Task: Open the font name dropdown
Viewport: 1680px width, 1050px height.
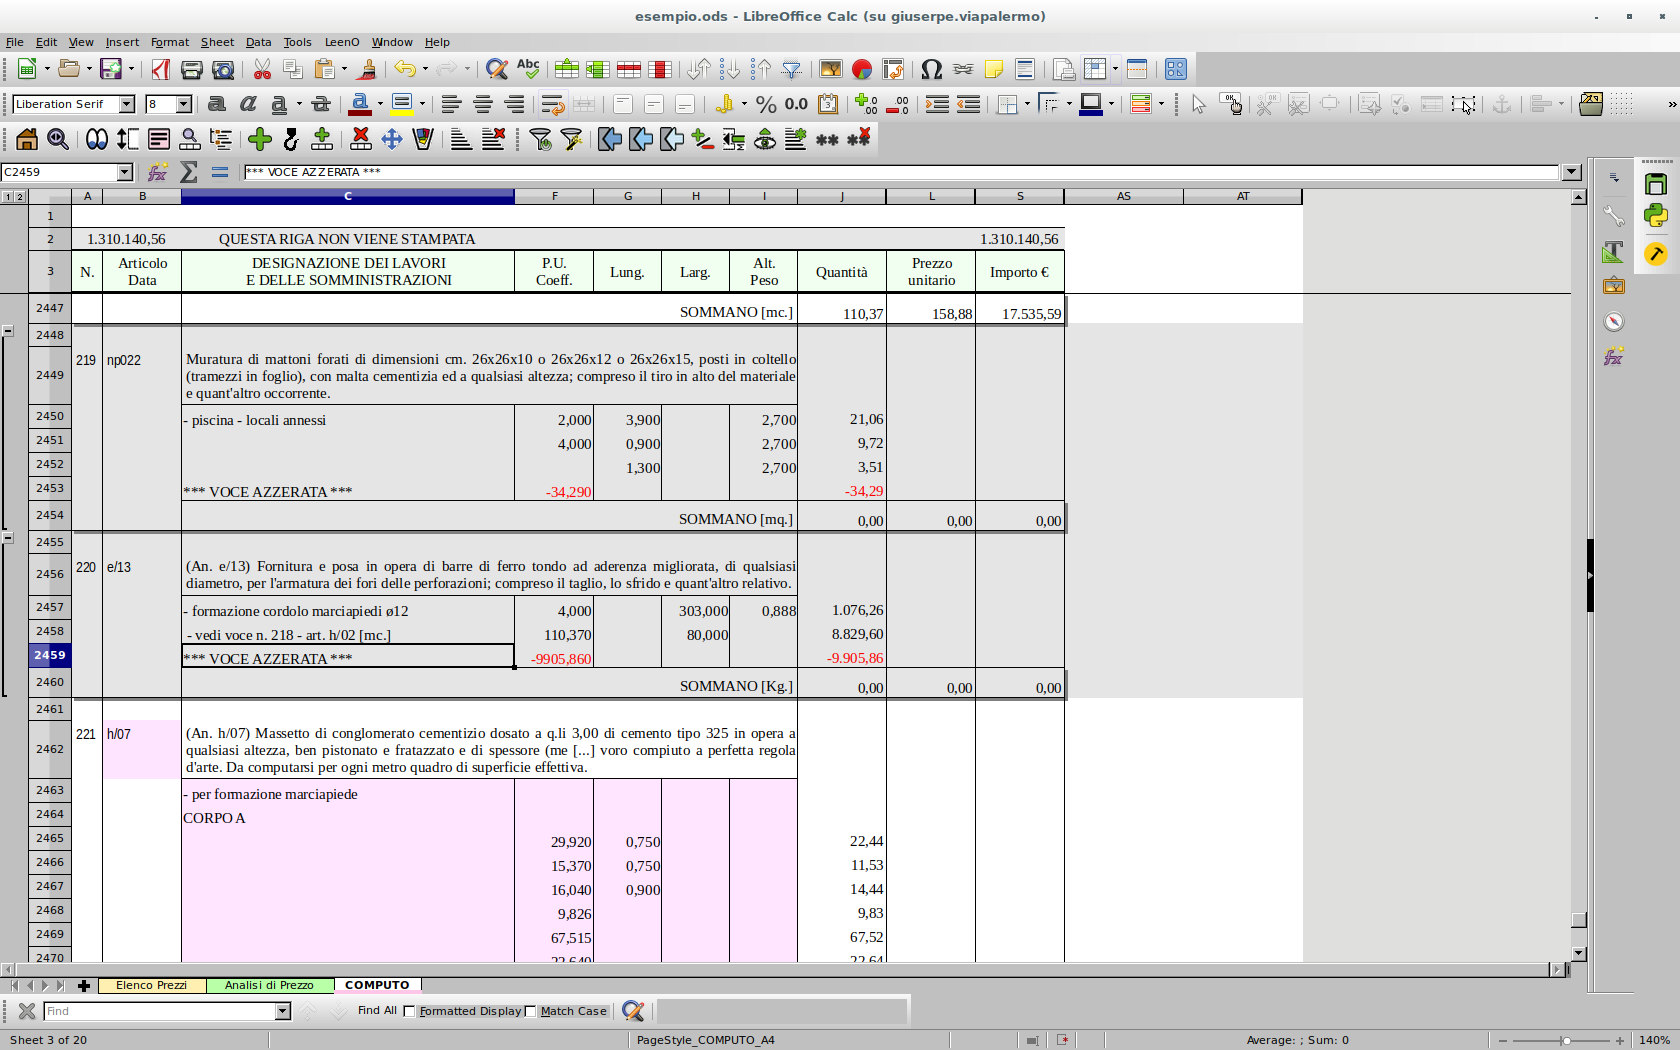Action: click(x=127, y=104)
